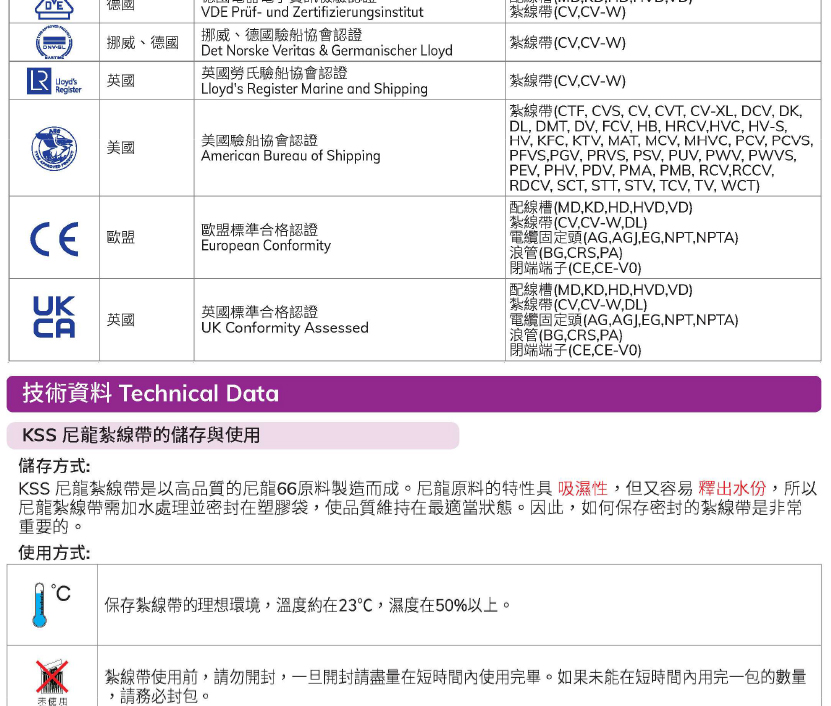The image size is (831, 706).
Task: Click the country cell "歐盟"
Action: [x=121, y=237]
